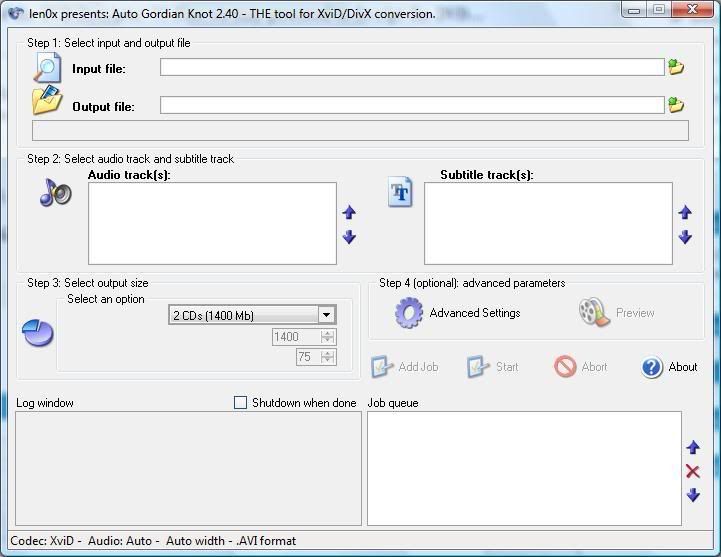
Task: Click the output file folder icon
Action: point(47,99)
